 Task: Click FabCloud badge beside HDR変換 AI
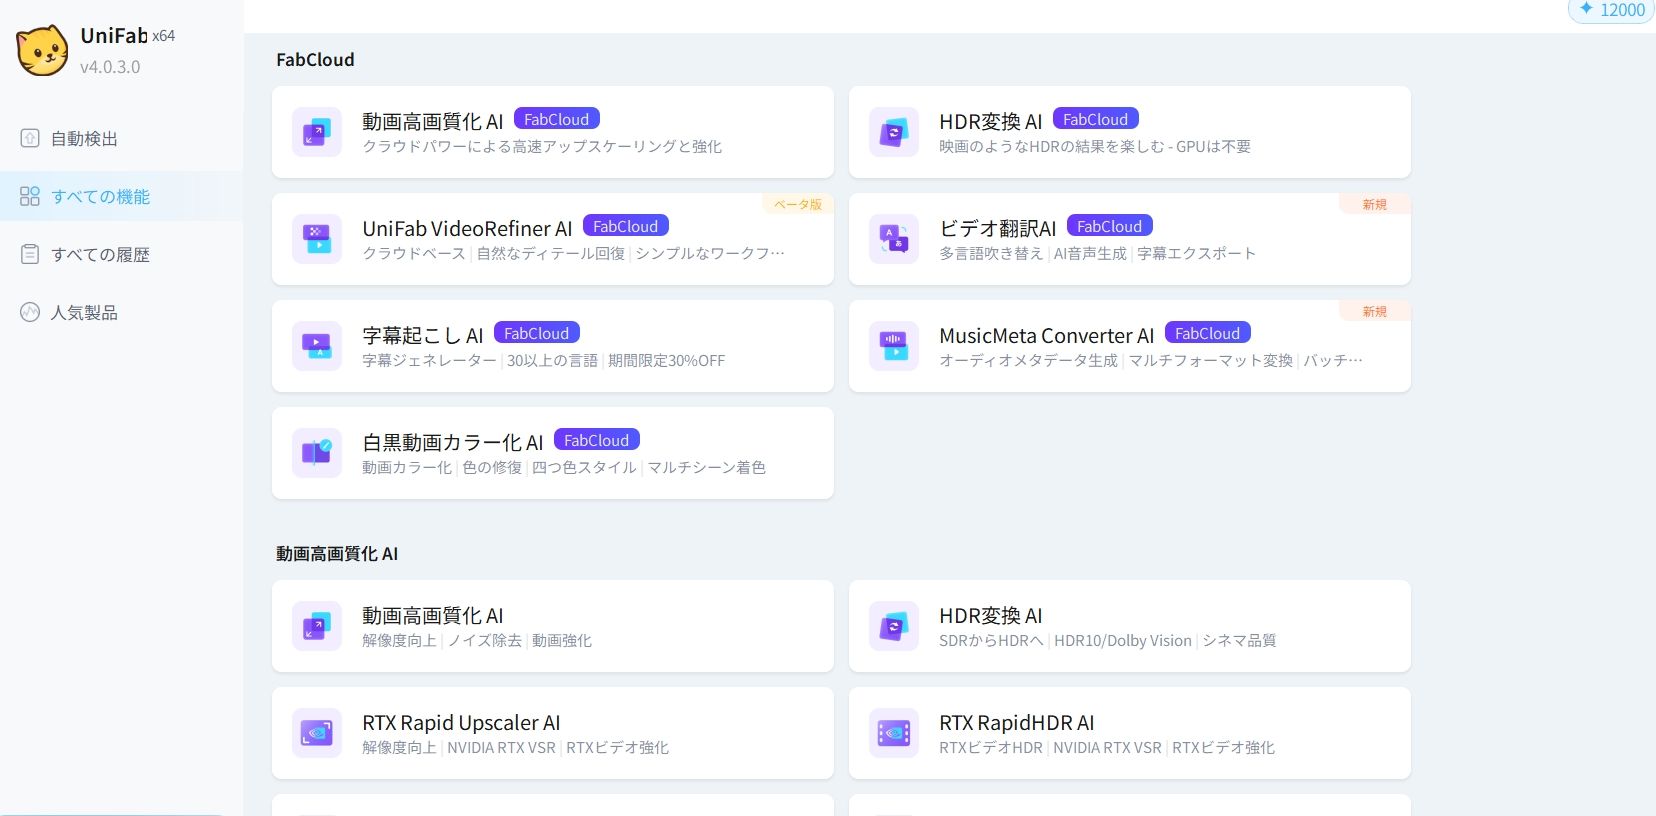pyautogui.click(x=1096, y=119)
